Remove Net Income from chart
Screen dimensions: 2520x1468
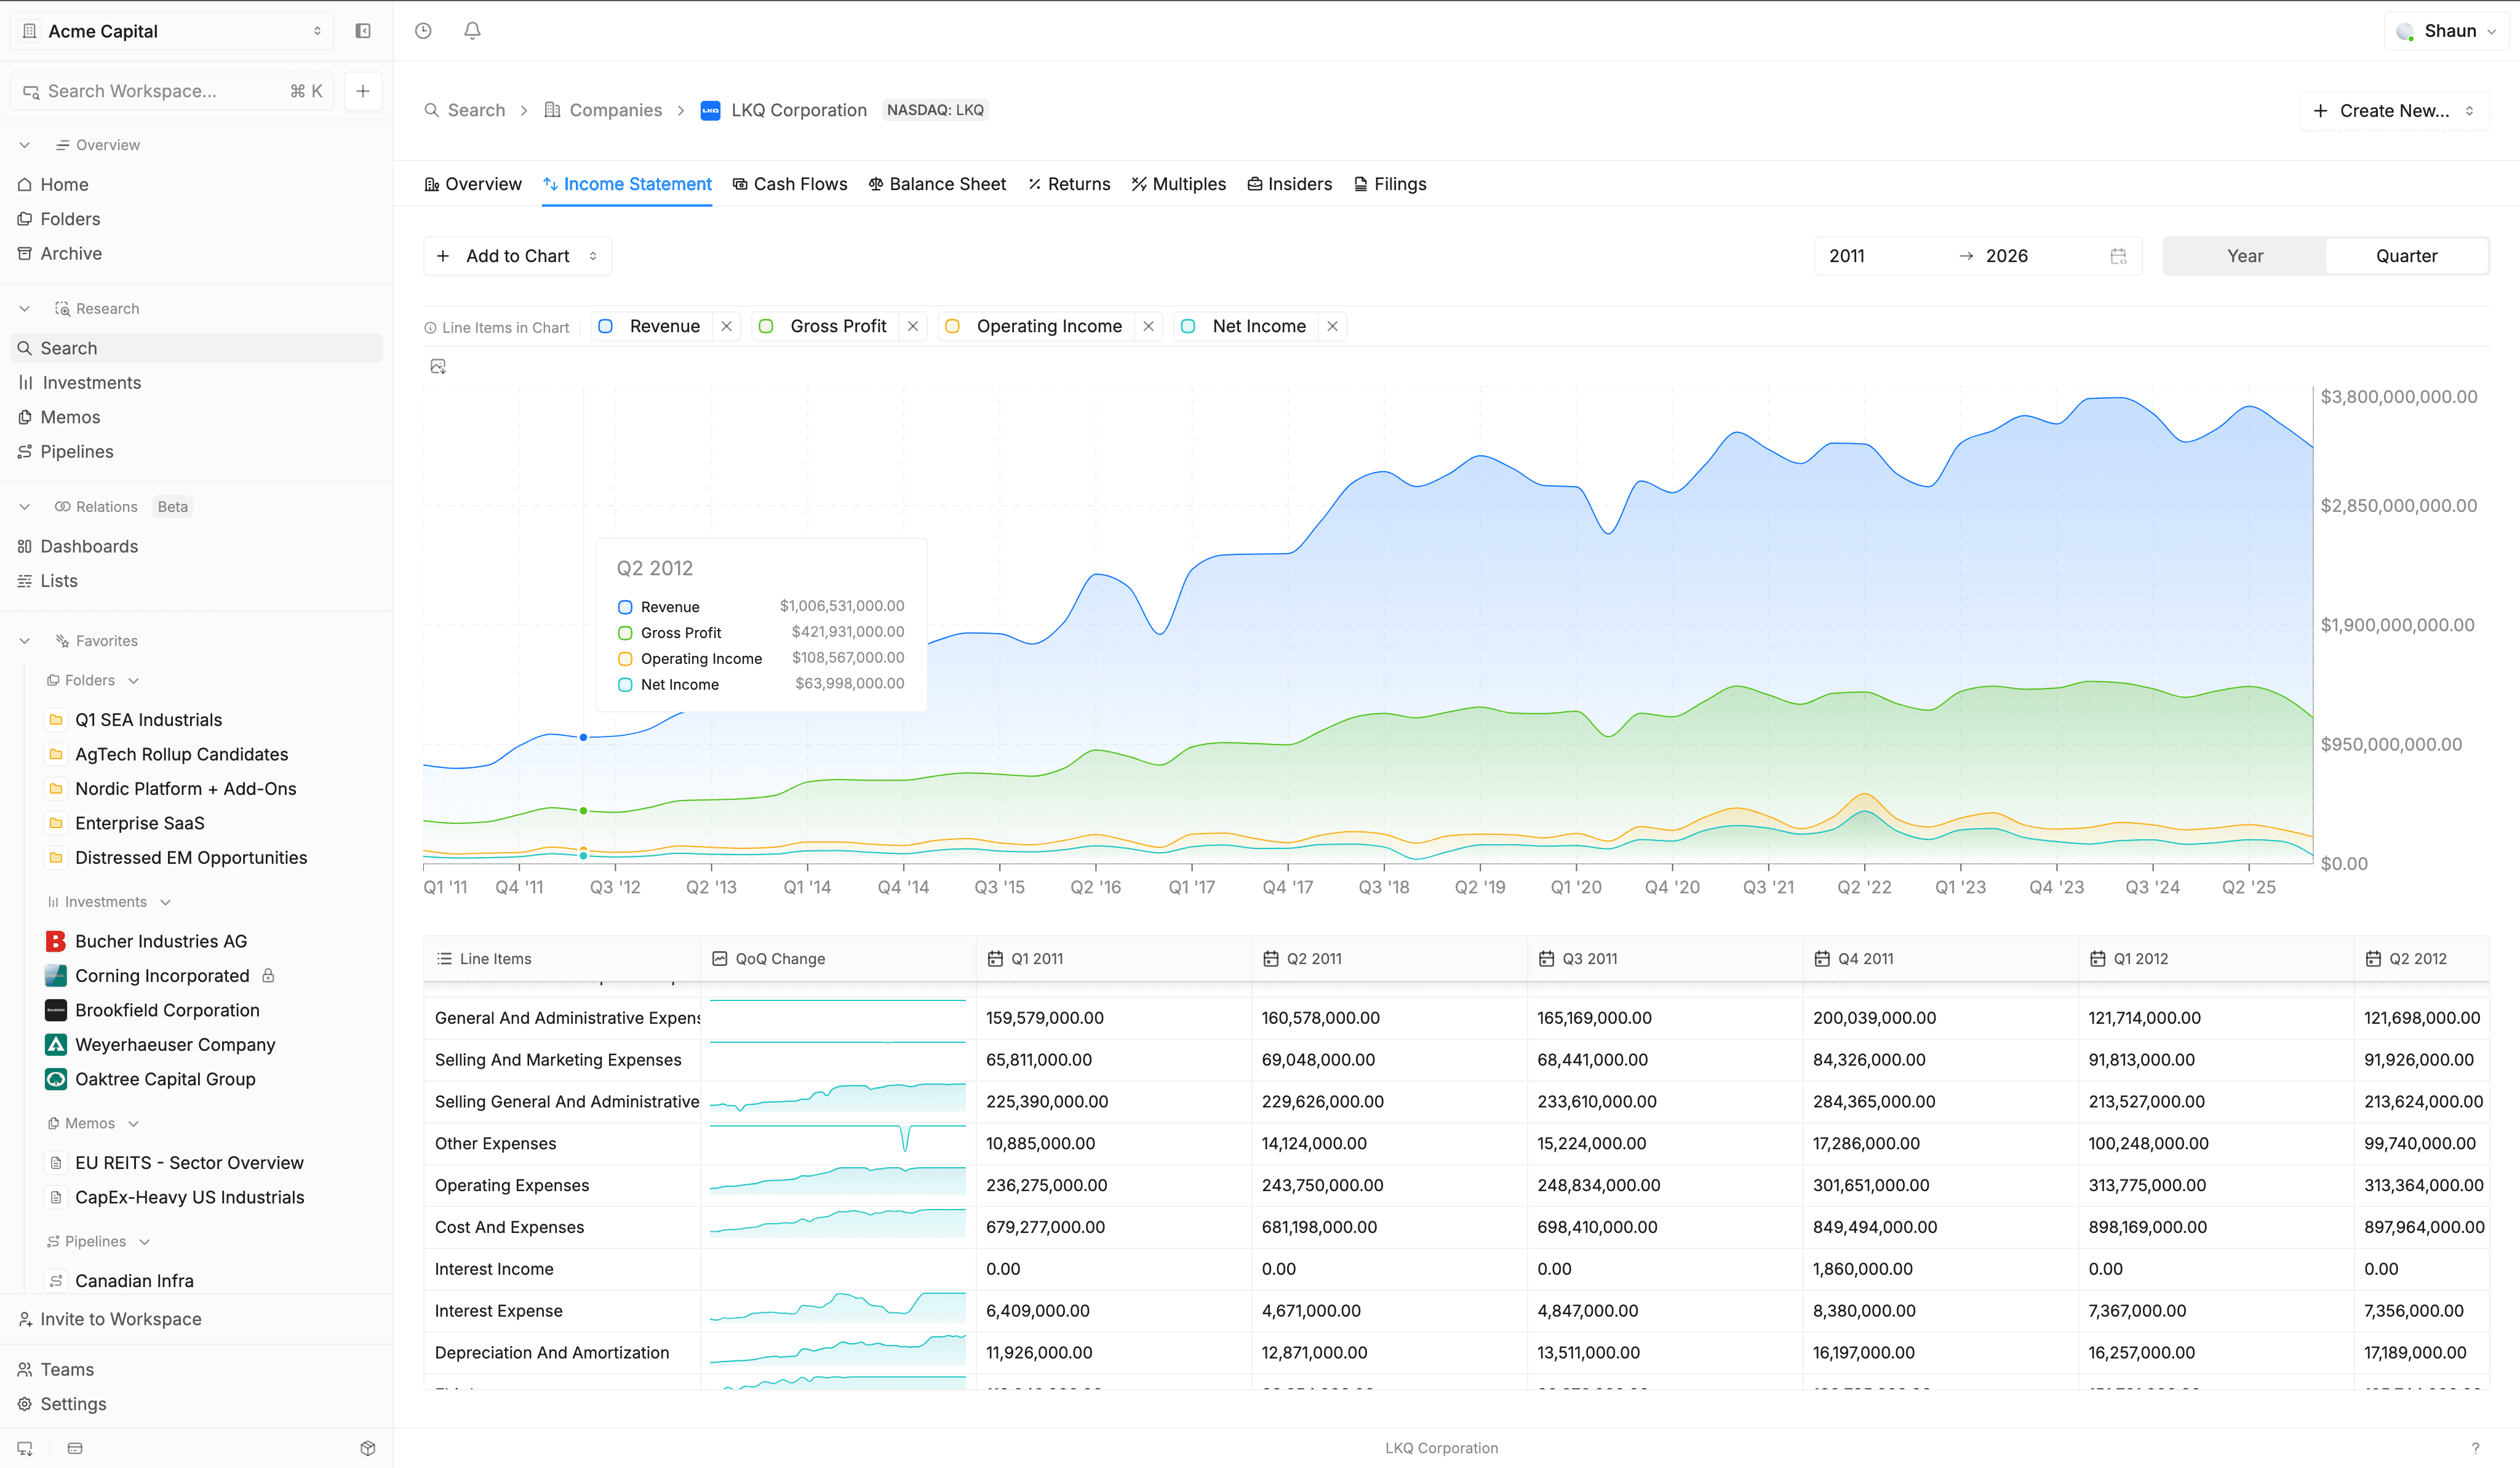[1332, 326]
